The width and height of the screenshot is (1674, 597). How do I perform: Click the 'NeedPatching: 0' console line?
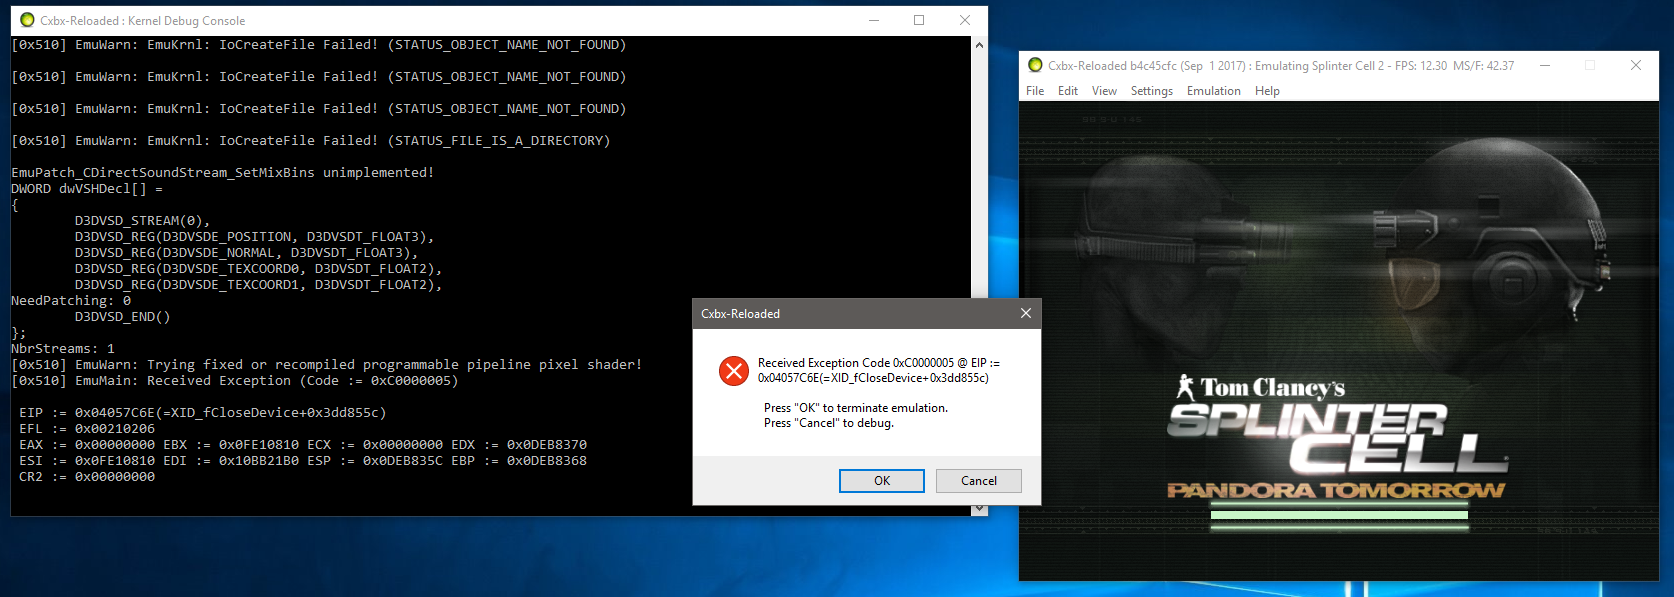coord(70,301)
